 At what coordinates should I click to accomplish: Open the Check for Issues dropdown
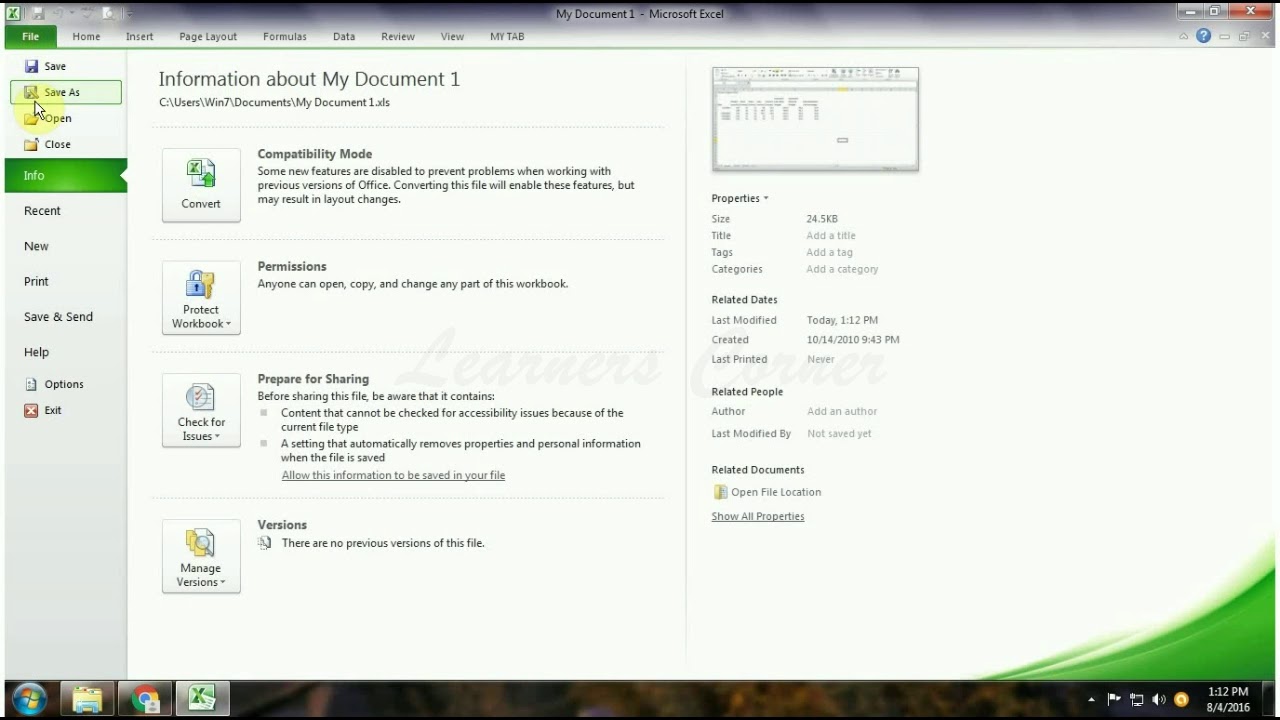tap(201, 410)
